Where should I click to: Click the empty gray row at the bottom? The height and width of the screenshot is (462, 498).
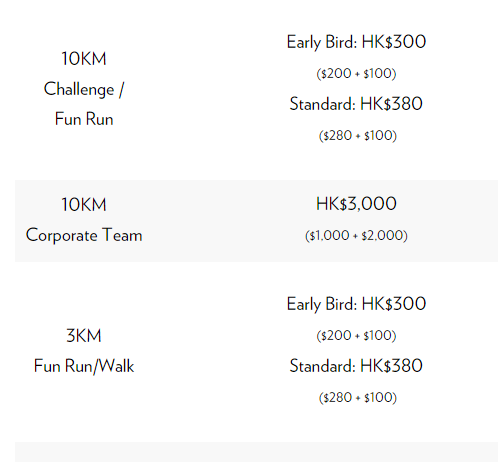click(256, 452)
